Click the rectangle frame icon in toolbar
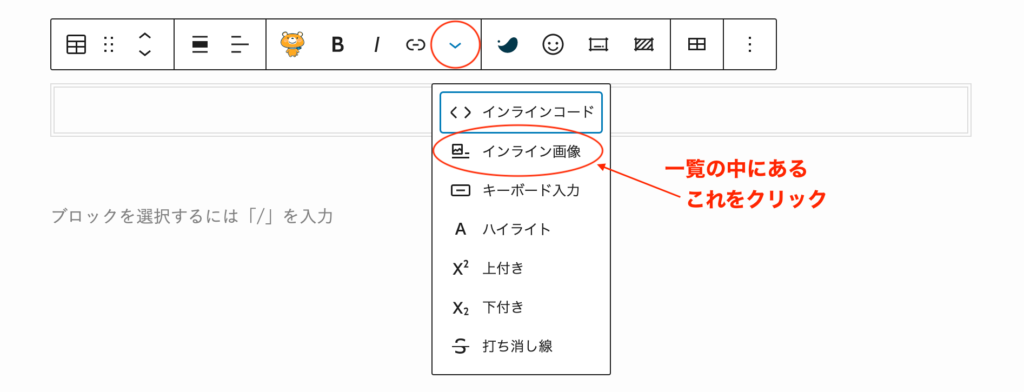The image size is (1024, 392). [598, 44]
